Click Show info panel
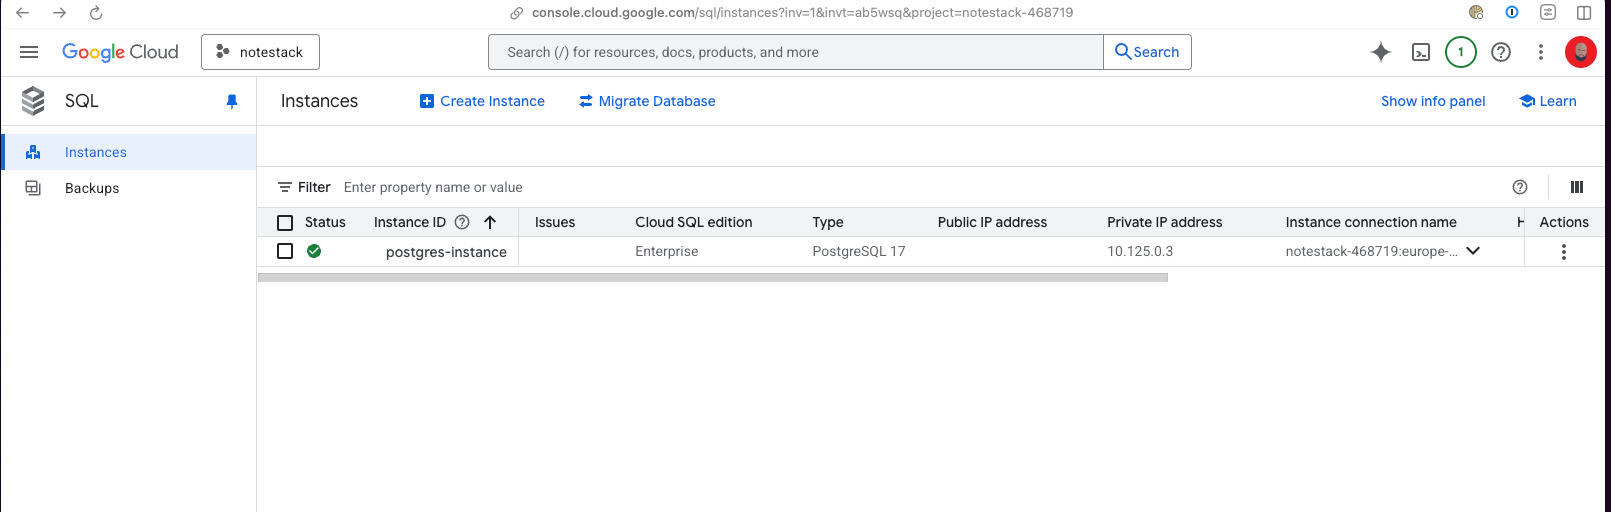 tap(1433, 101)
